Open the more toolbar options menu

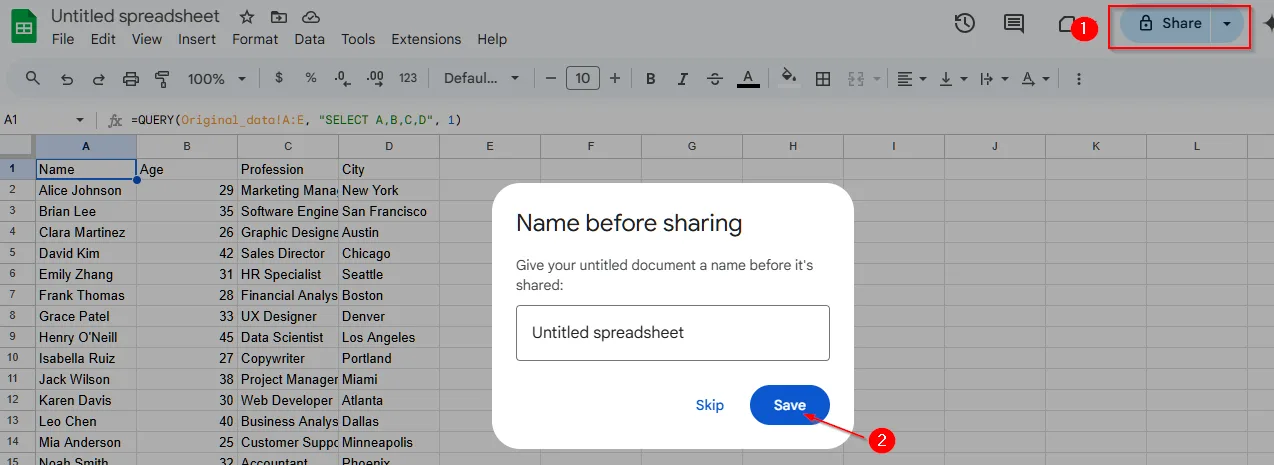pos(1078,78)
